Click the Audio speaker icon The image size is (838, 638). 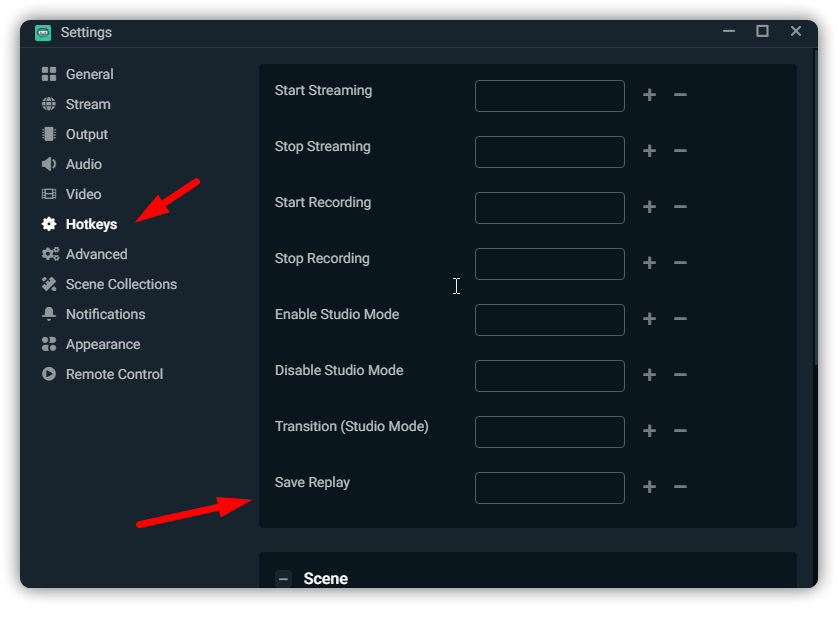[x=48, y=164]
